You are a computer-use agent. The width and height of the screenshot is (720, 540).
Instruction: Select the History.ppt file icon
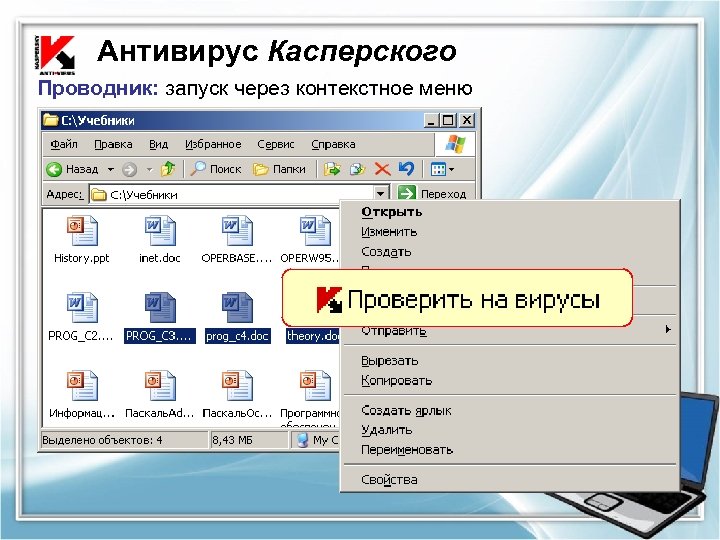(x=82, y=231)
